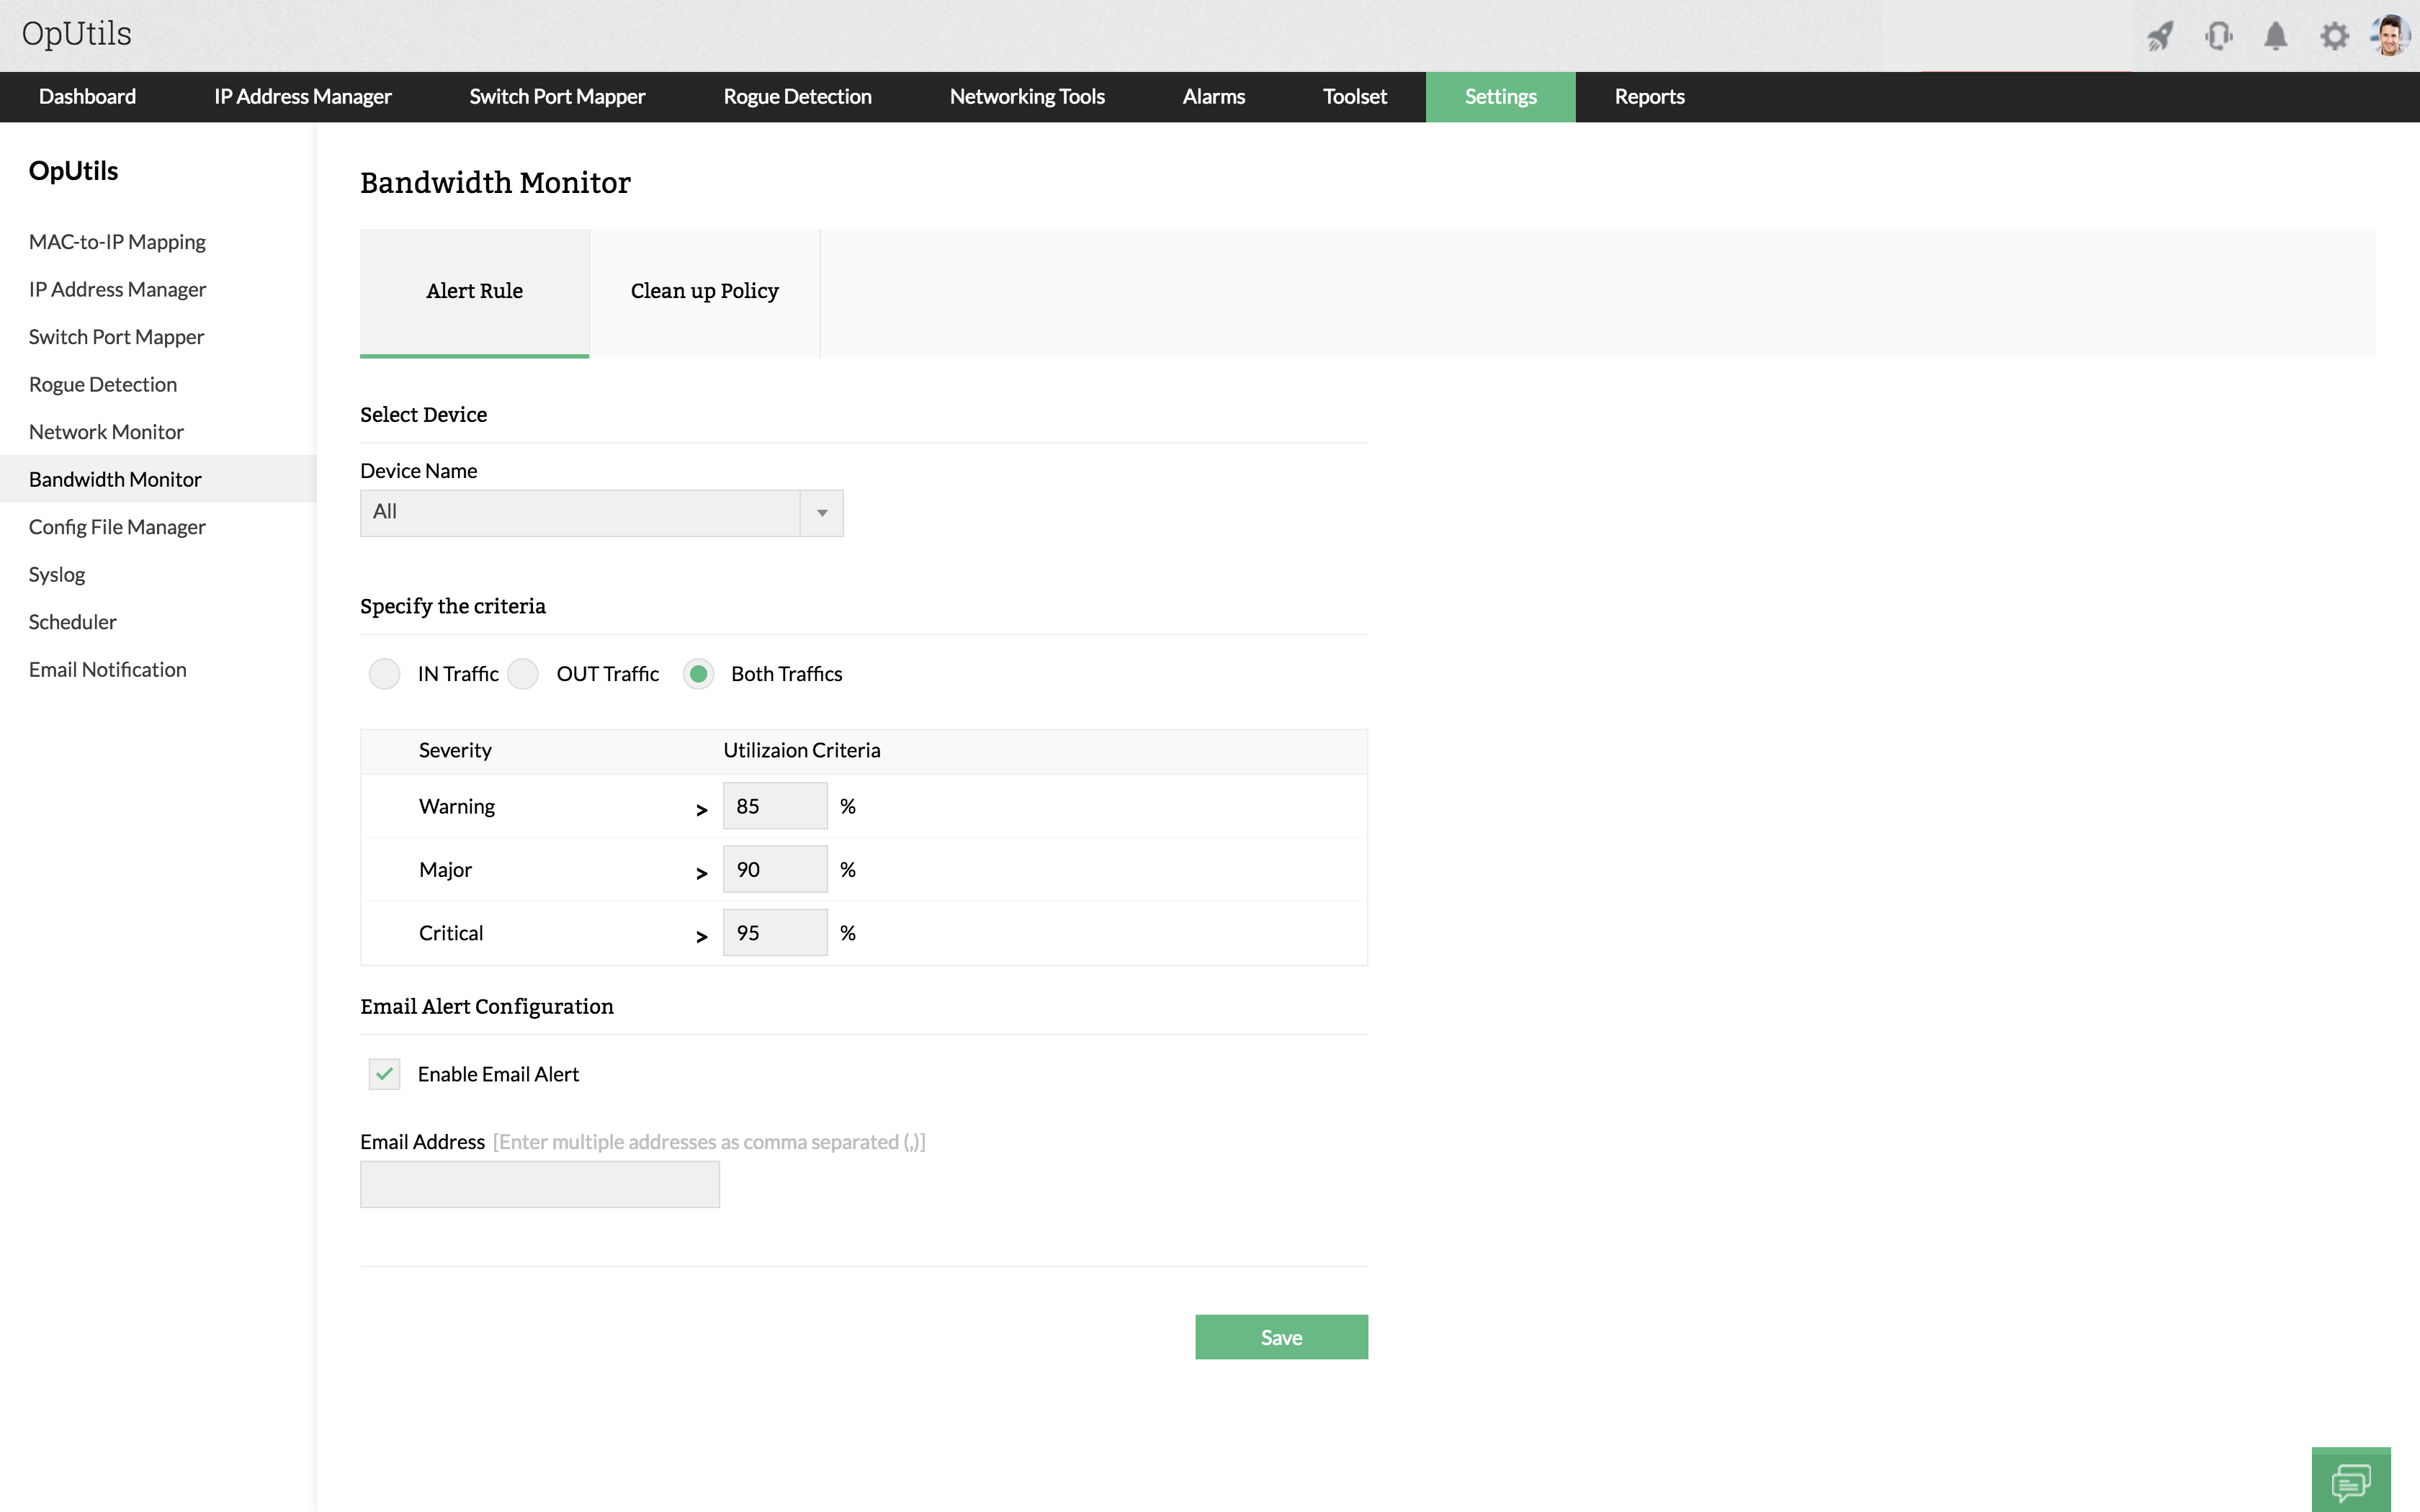The width and height of the screenshot is (2420, 1512).
Task: Open the user profile avatar
Action: click(2390, 36)
